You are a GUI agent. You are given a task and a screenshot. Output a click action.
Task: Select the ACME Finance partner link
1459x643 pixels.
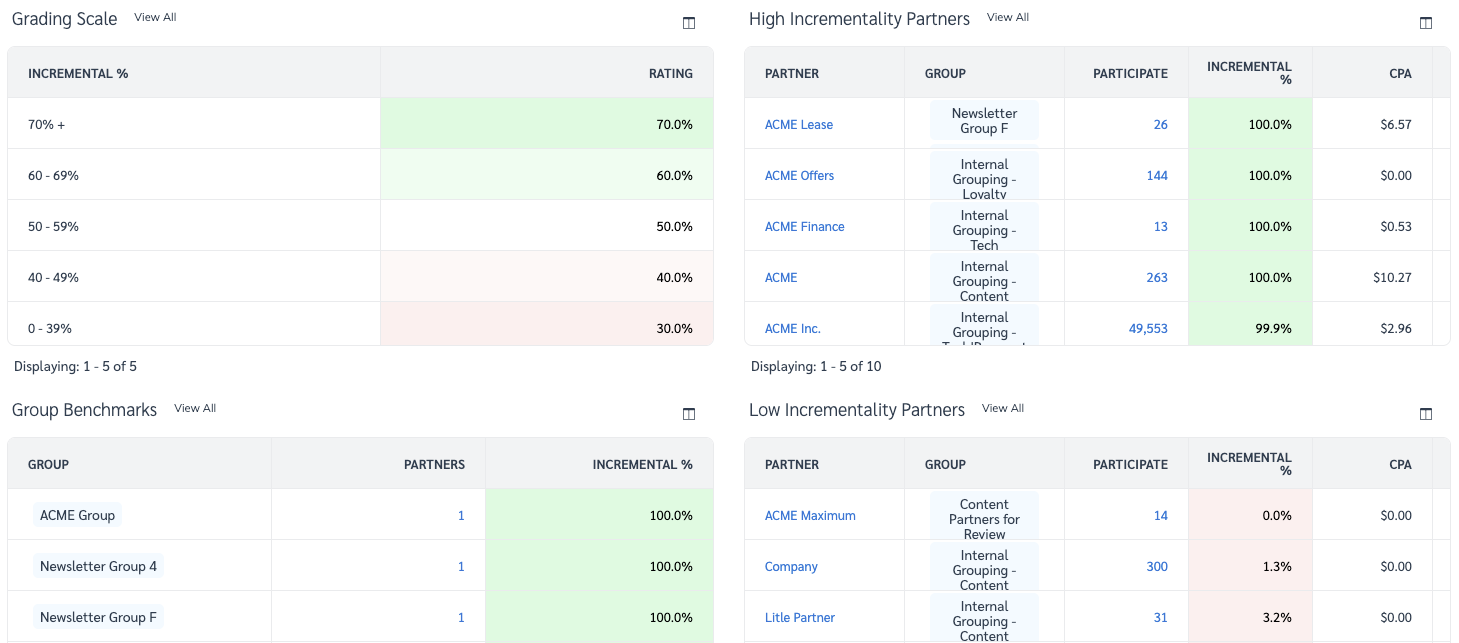[804, 226]
